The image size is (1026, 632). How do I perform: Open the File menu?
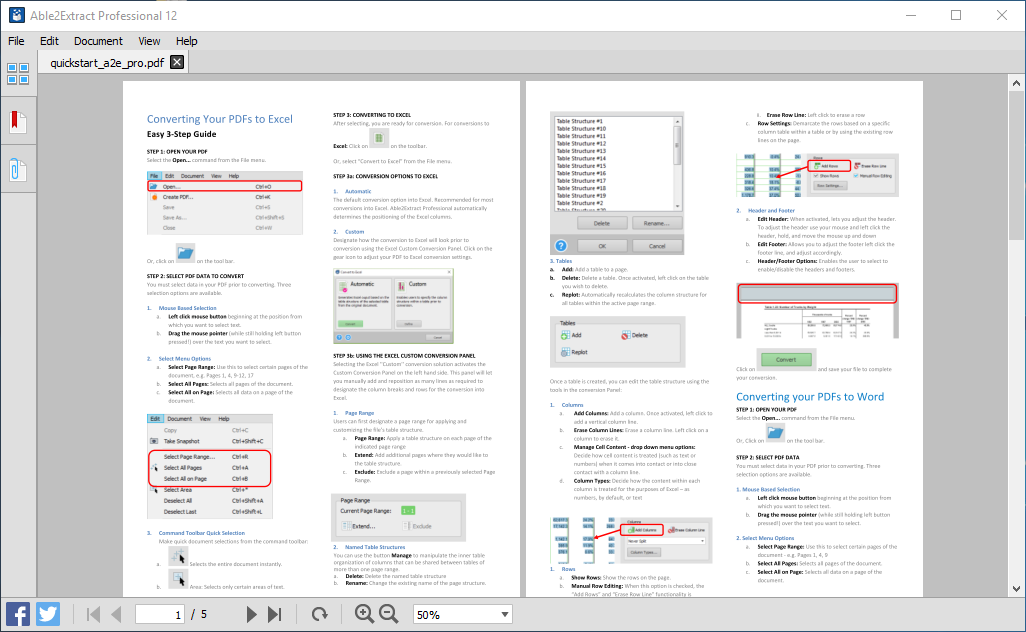coord(16,41)
